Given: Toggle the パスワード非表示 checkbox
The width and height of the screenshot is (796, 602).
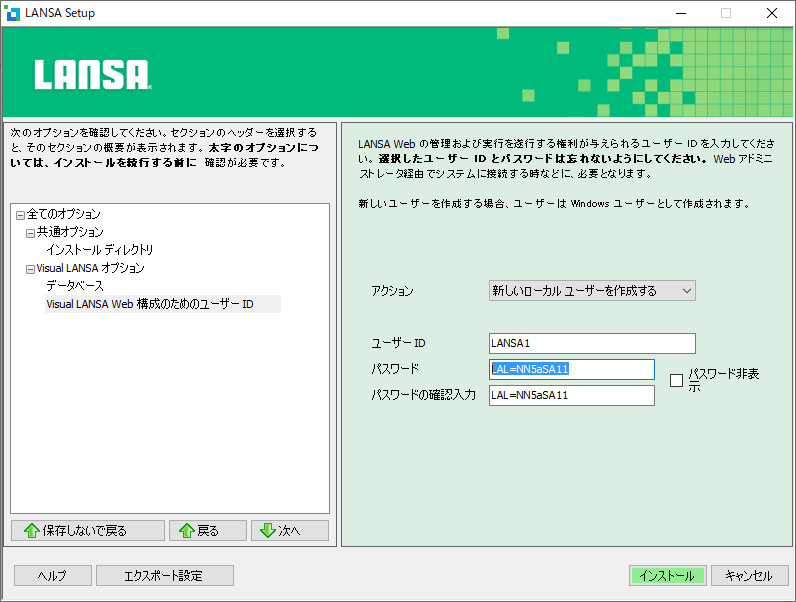Looking at the screenshot, I should (x=676, y=381).
